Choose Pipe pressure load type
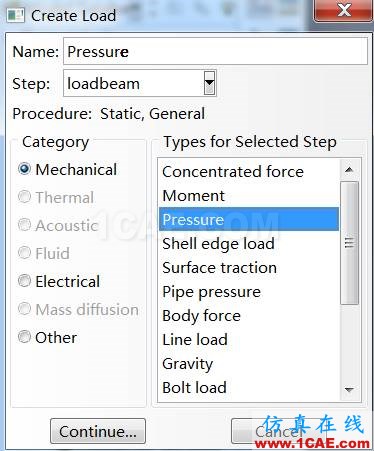Screen dimensions: 374x451 pyautogui.click(x=249, y=291)
